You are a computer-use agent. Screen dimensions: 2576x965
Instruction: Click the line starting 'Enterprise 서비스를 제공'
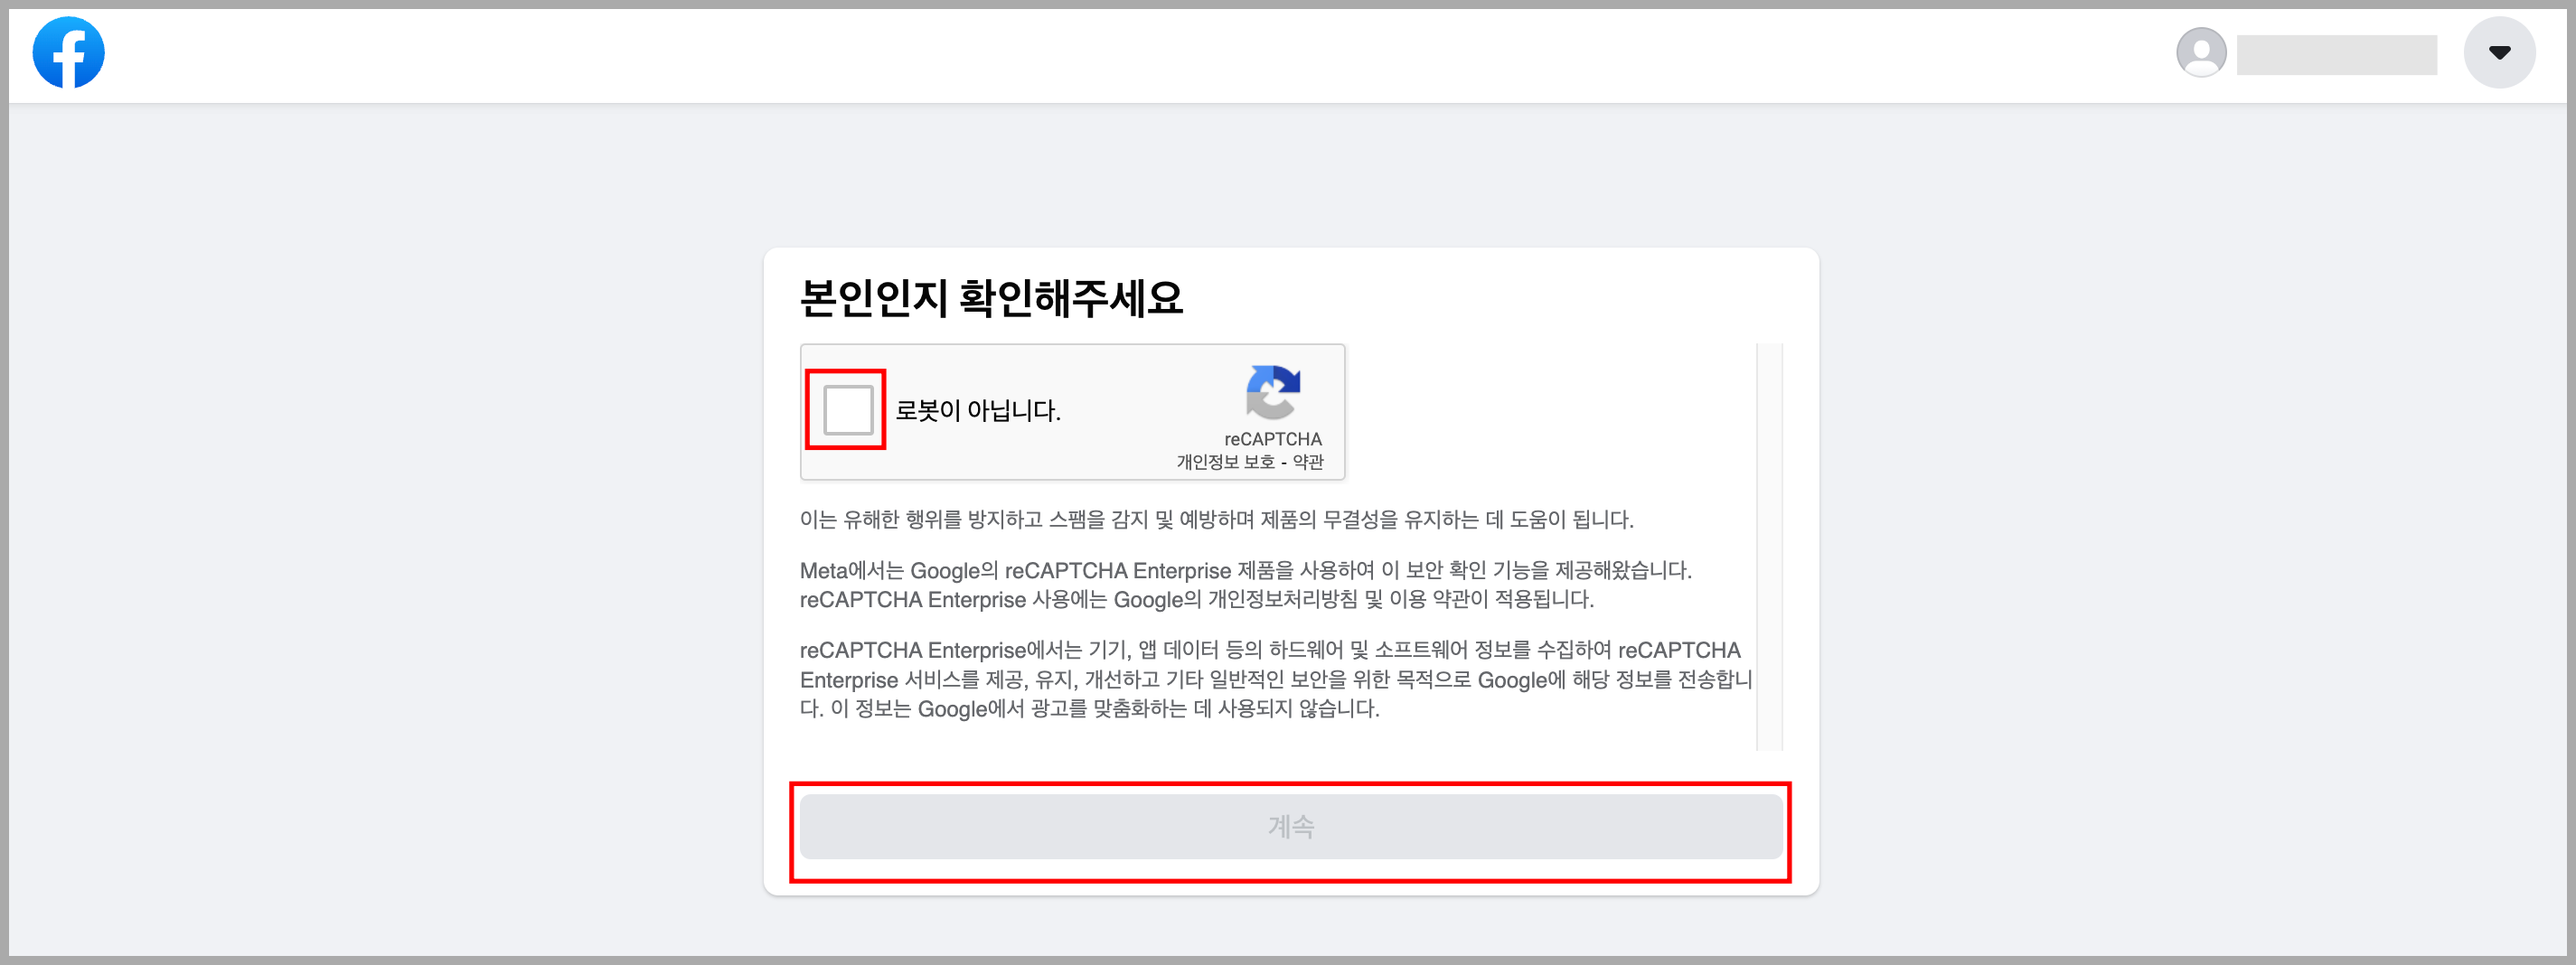pyautogui.click(x=1274, y=680)
